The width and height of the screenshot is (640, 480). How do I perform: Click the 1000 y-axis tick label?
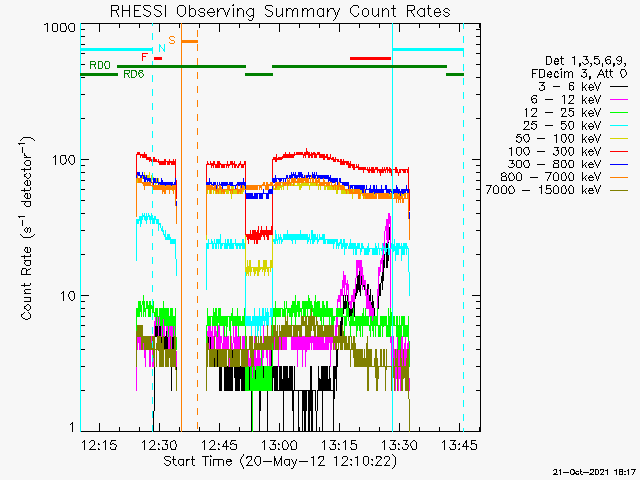[x=60, y=27]
